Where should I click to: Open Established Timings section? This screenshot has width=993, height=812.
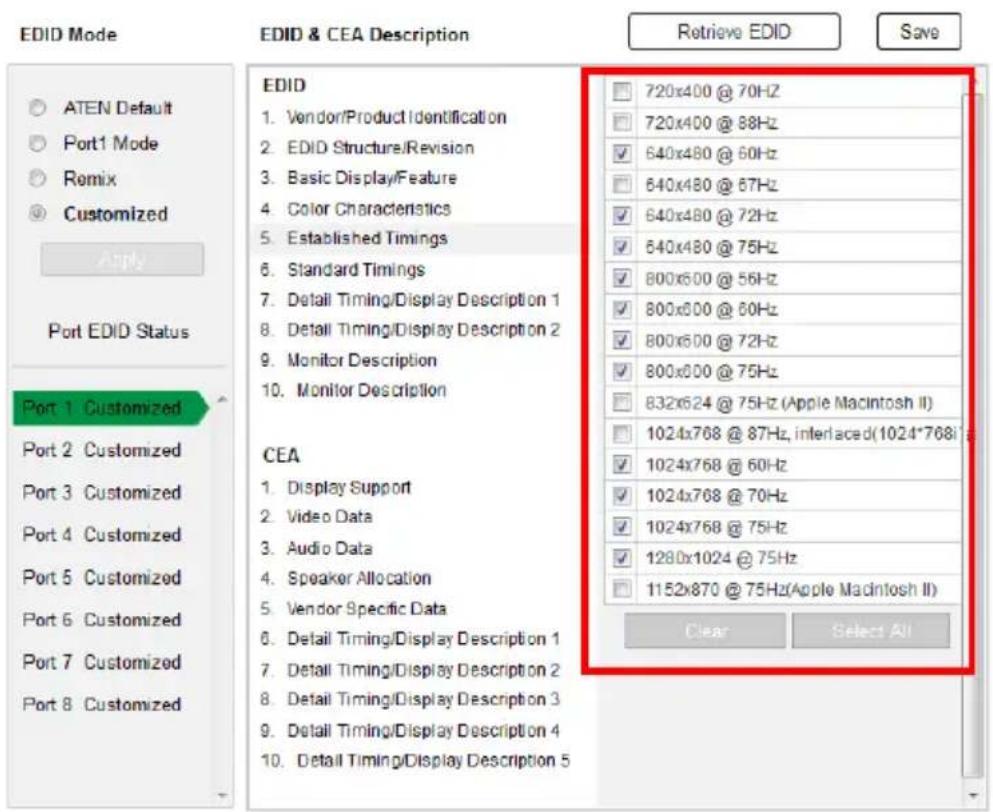pyautogui.click(x=353, y=238)
